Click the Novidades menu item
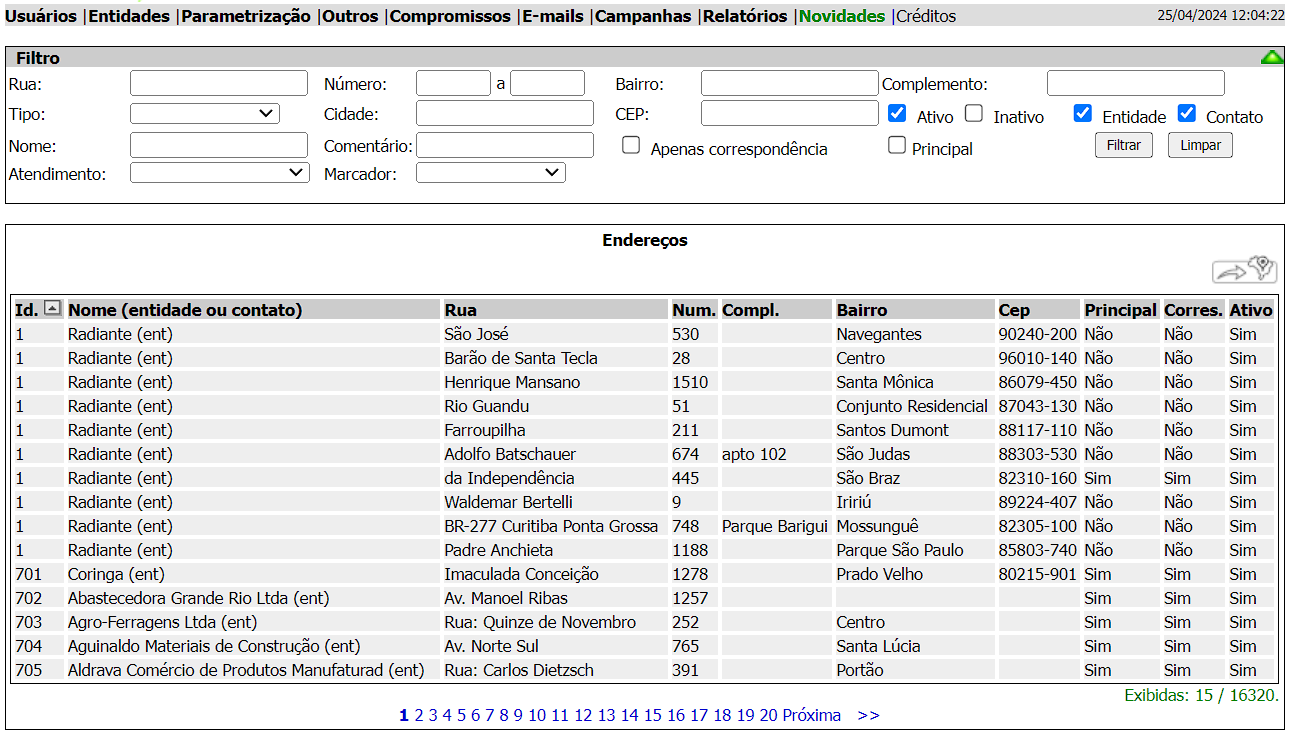The width and height of the screenshot is (1302, 742). coord(842,16)
